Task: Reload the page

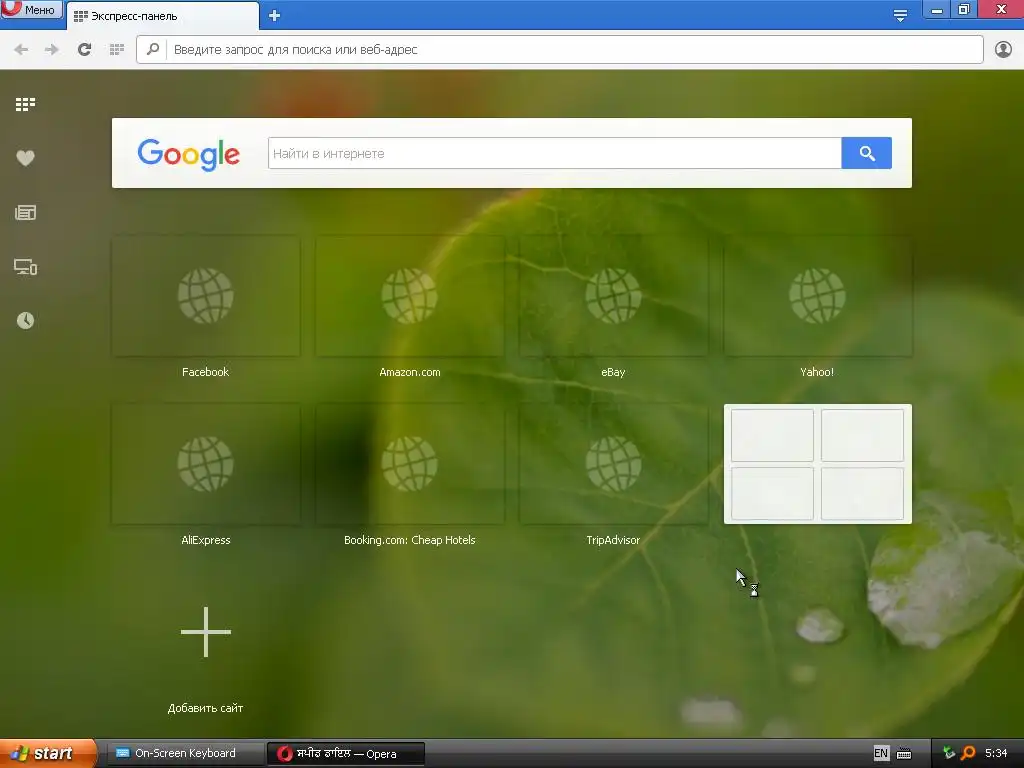Action: (84, 50)
